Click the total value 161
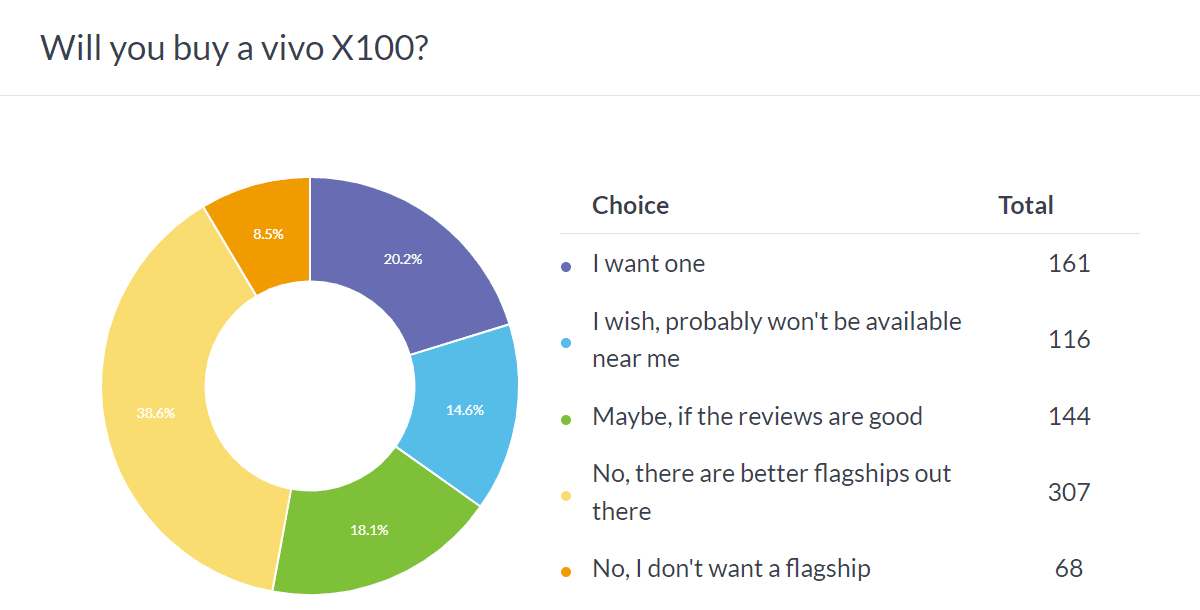 pyautogui.click(x=1068, y=264)
